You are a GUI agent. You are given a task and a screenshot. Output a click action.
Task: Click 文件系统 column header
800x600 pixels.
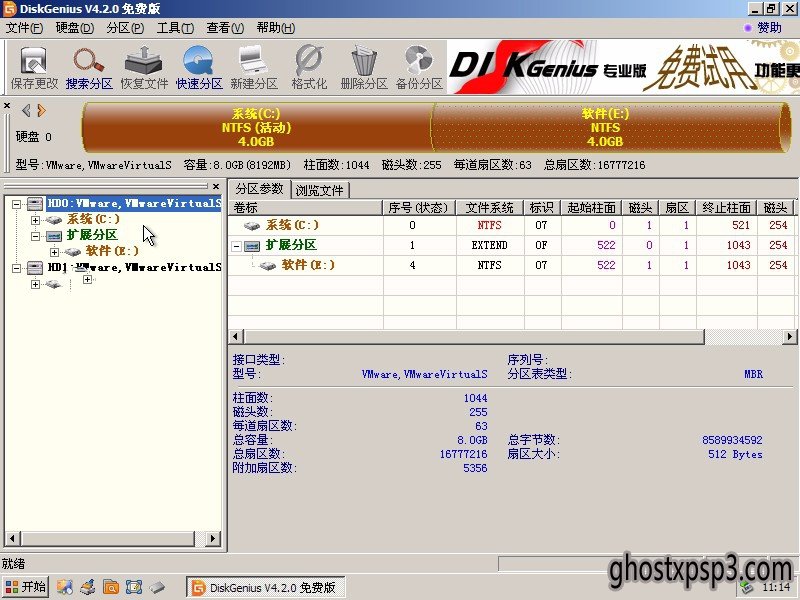[x=489, y=208]
